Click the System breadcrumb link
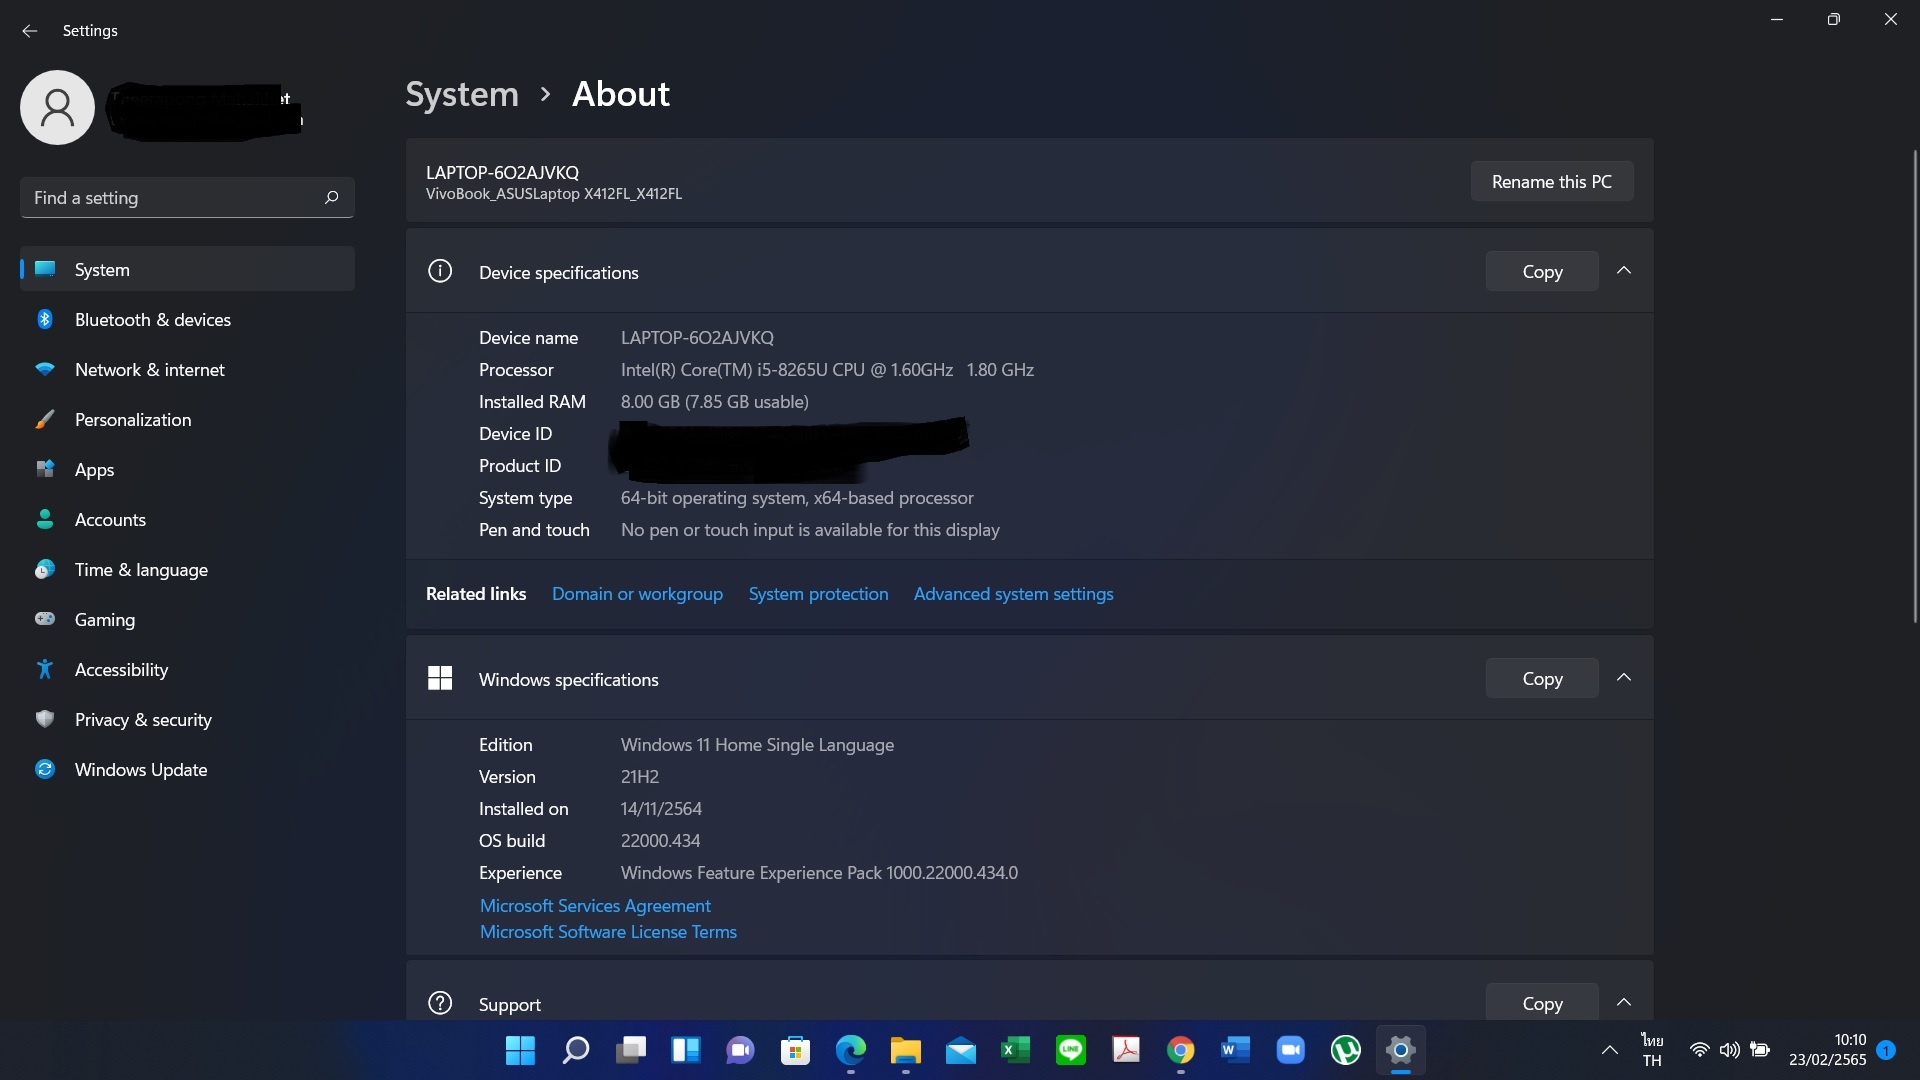The width and height of the screenshot is (1920, 1080). (x=462, y=94)
